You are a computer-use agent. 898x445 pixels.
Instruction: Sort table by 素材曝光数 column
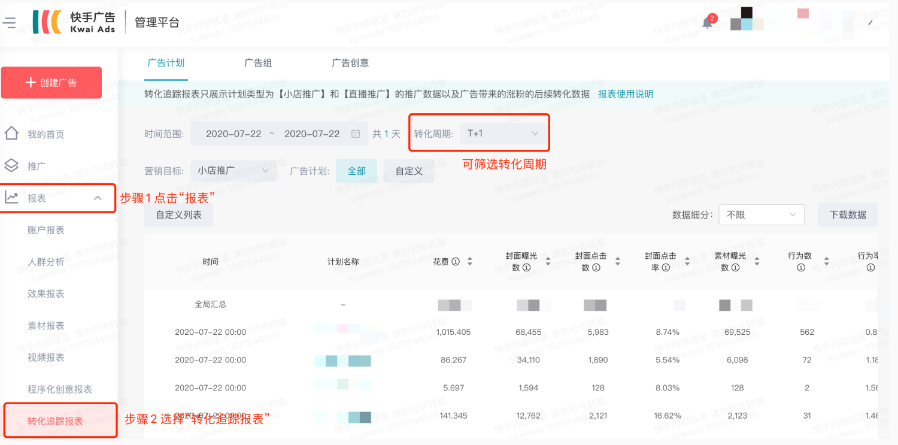point(757,262)
